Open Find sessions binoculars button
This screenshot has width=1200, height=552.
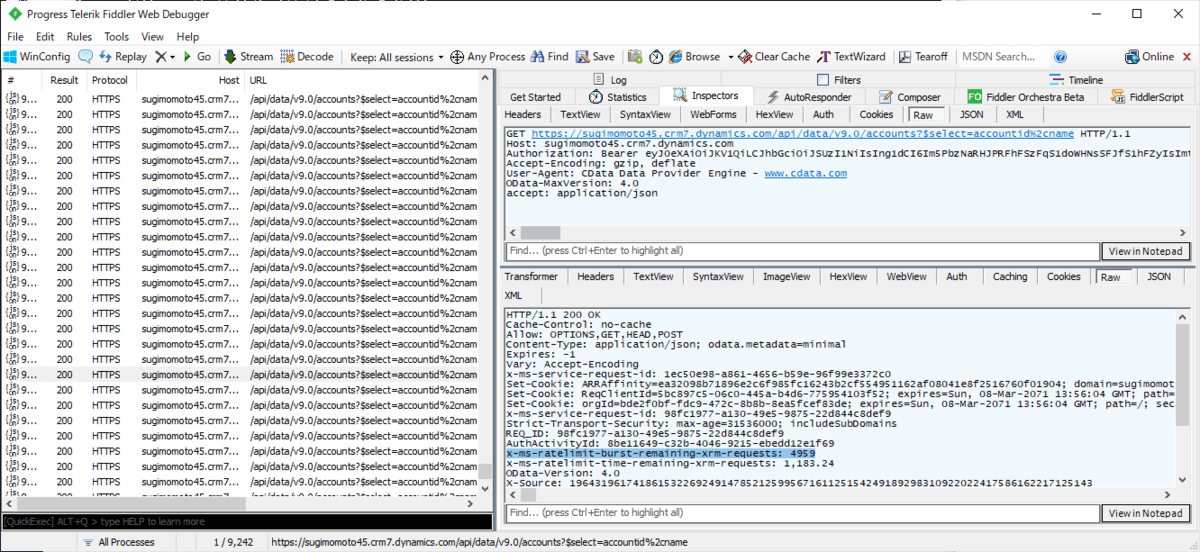tap(549, 57)
